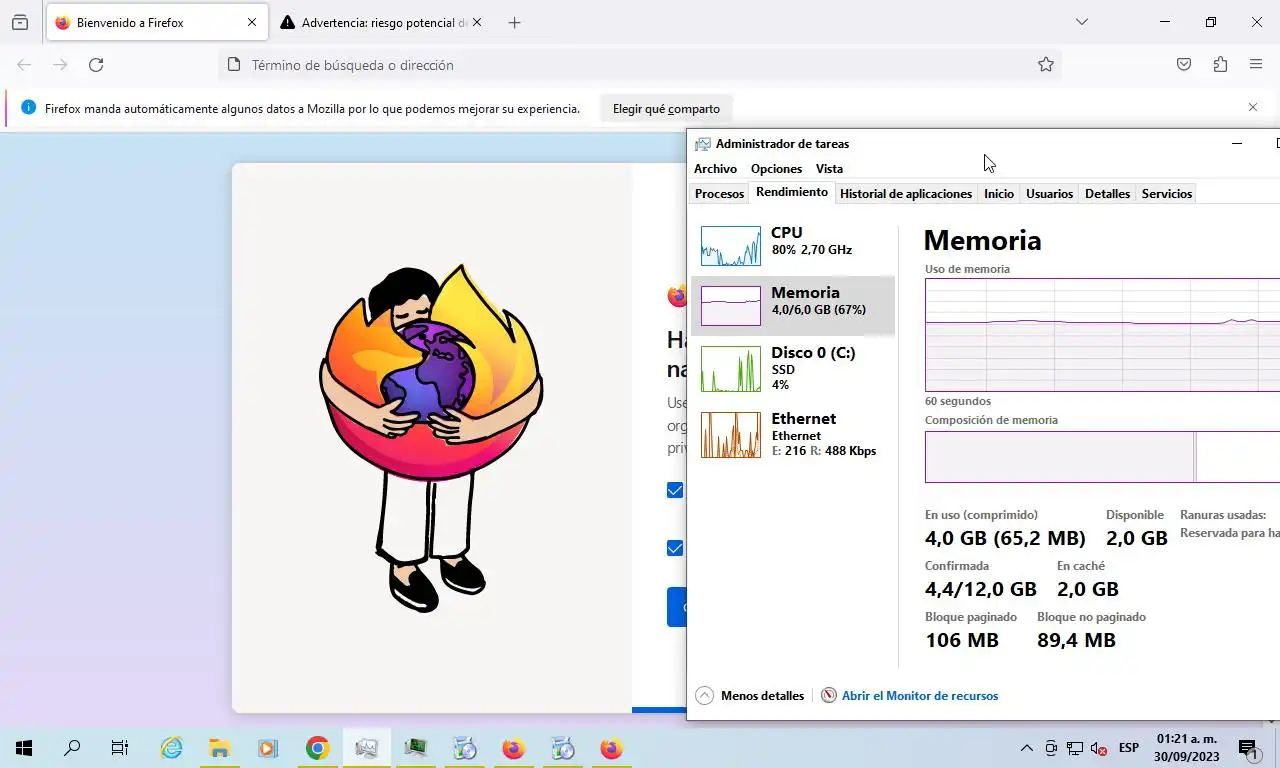Click muted volume icon in tray

(1099, 748)
